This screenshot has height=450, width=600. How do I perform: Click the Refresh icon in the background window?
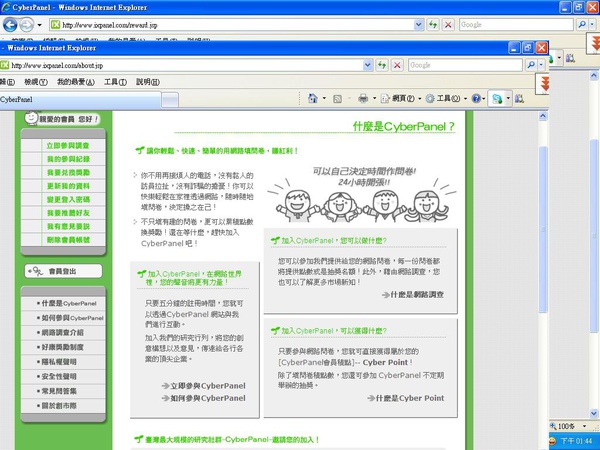pos(433,25)
